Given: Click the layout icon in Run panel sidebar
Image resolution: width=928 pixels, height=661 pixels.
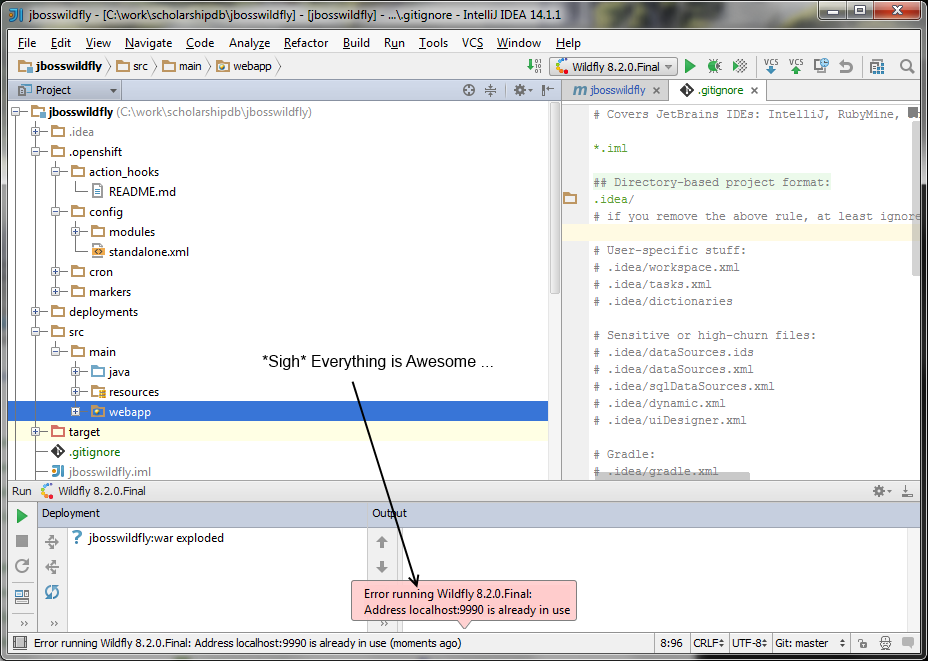Looking at the screenshot, I should point(22,596).
